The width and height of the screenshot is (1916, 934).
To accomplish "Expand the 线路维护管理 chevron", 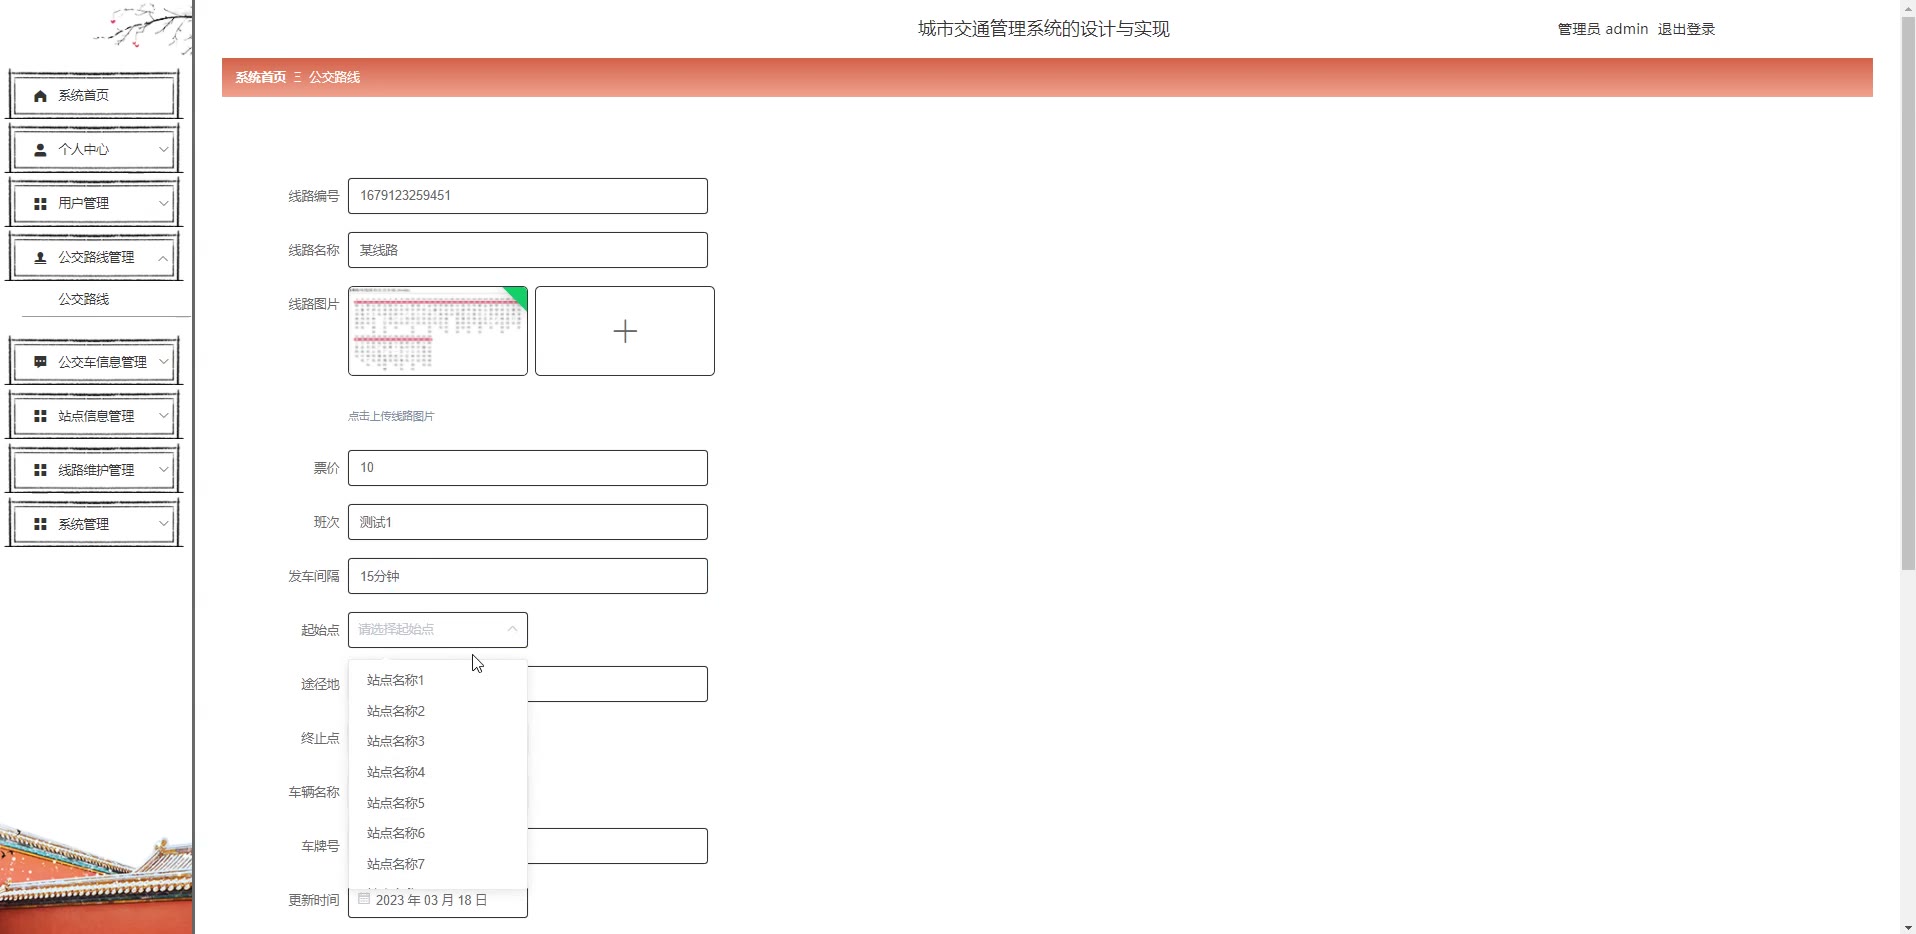I will click(164, 470).
